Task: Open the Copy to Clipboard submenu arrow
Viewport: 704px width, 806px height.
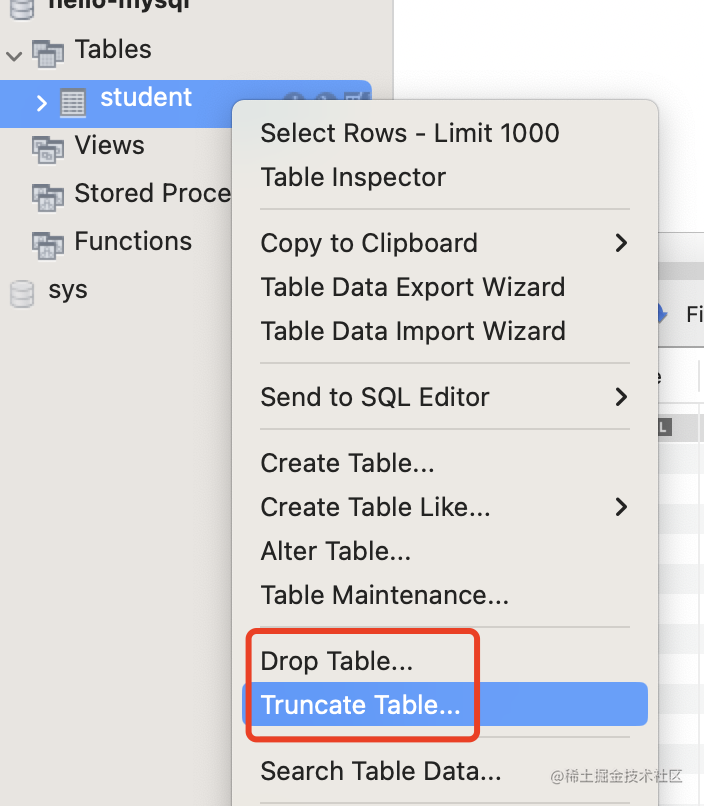Action: (621, 243)
